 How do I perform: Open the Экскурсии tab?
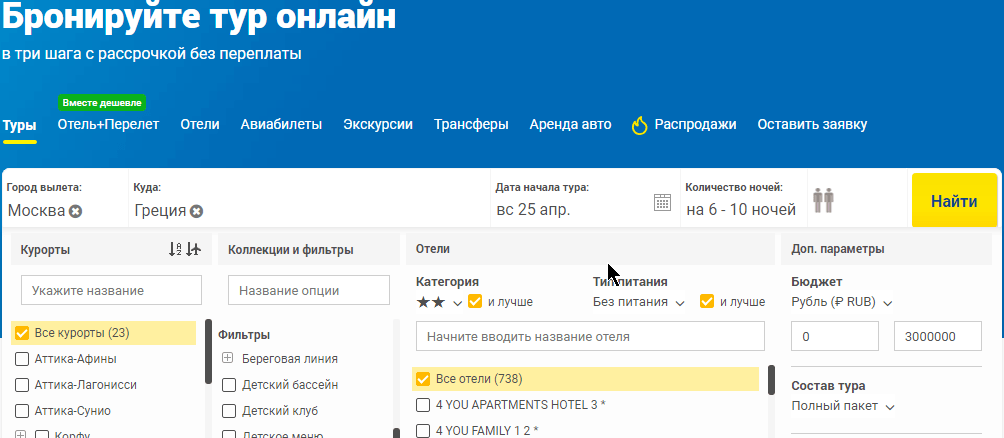[378, 124]
